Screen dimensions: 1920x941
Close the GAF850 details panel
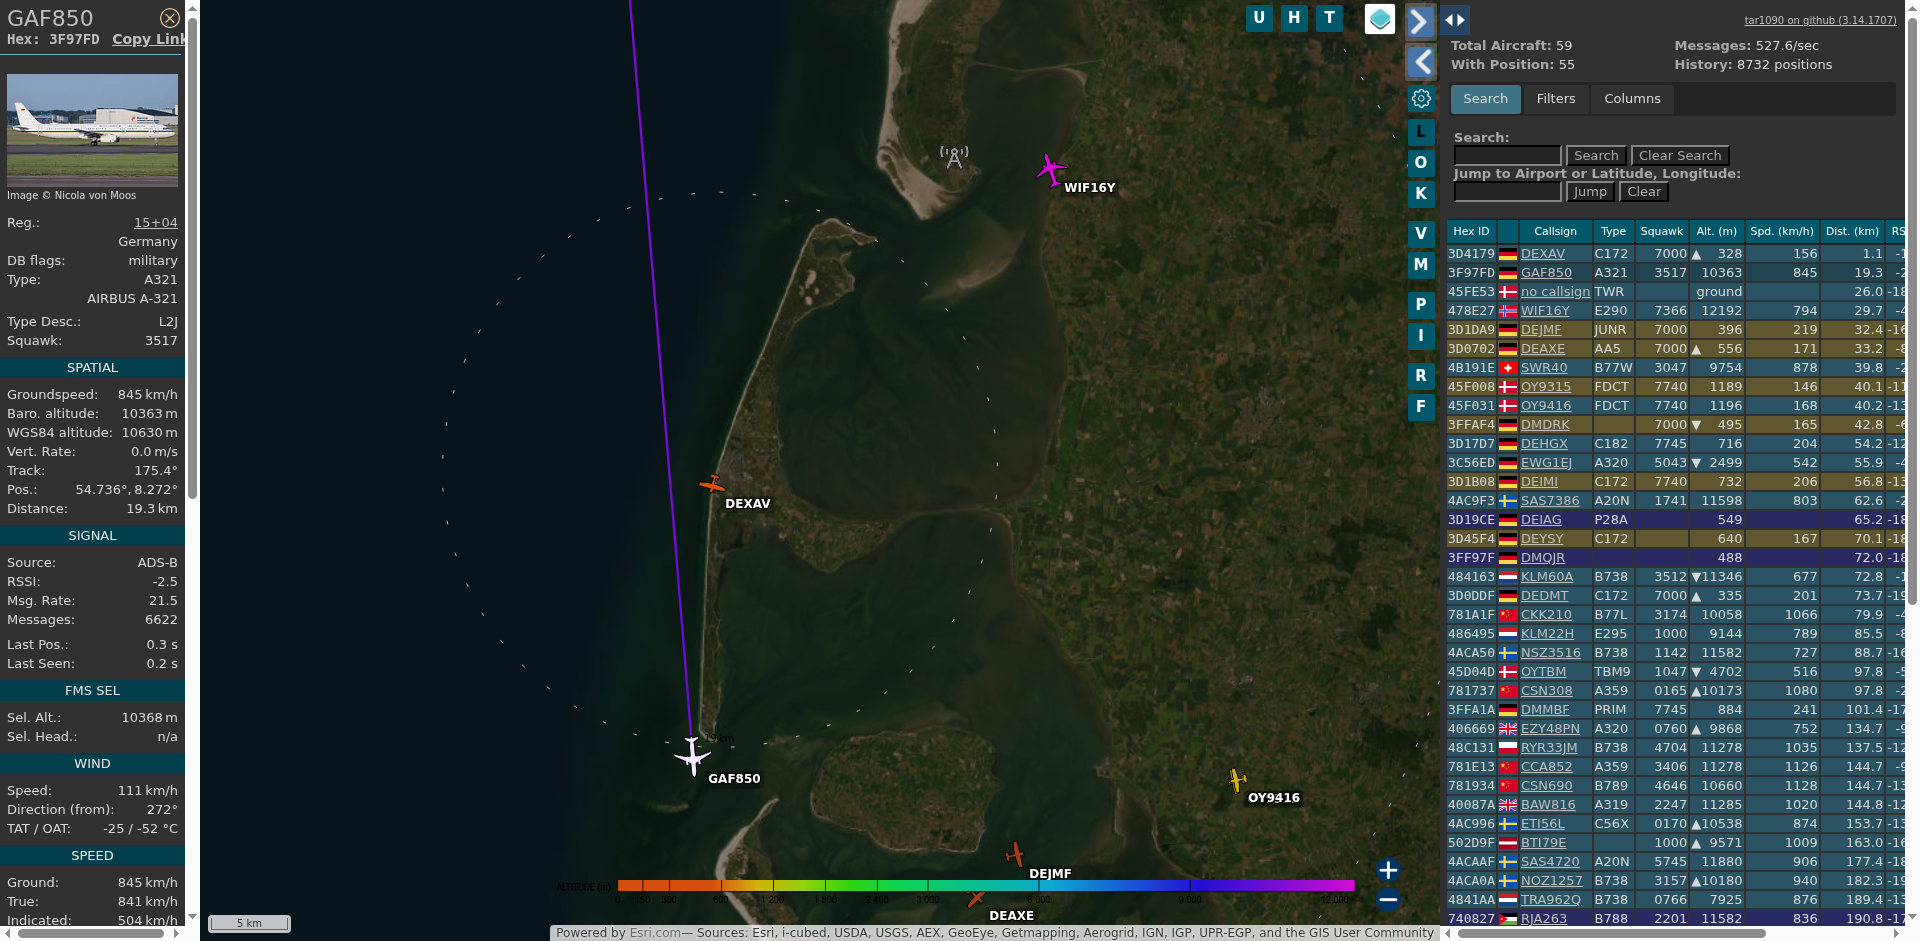[170, 18]
